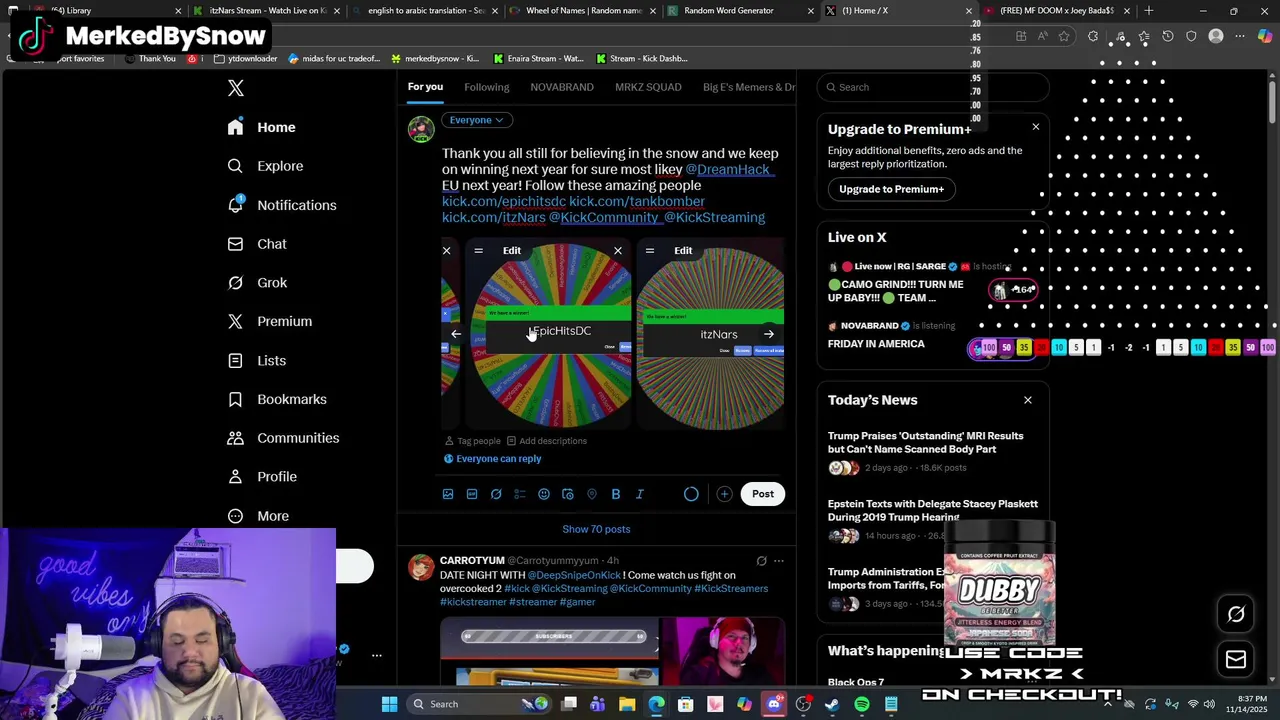
Task: Open Steam from the taskbar
Action: click(x=833, y=704)
